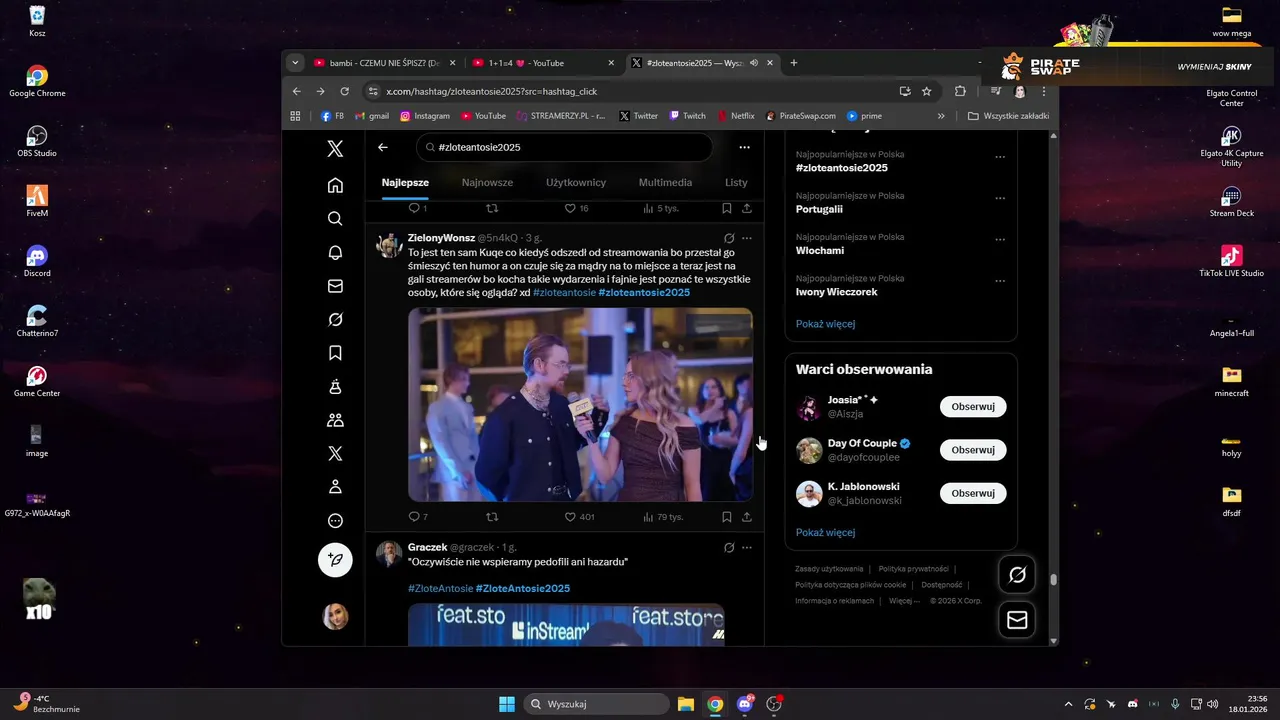The height and width of the screenshot is (720, 1280).
Task: Click the taskbar Wyszukaj search box
Action: [x=597, y=704]
